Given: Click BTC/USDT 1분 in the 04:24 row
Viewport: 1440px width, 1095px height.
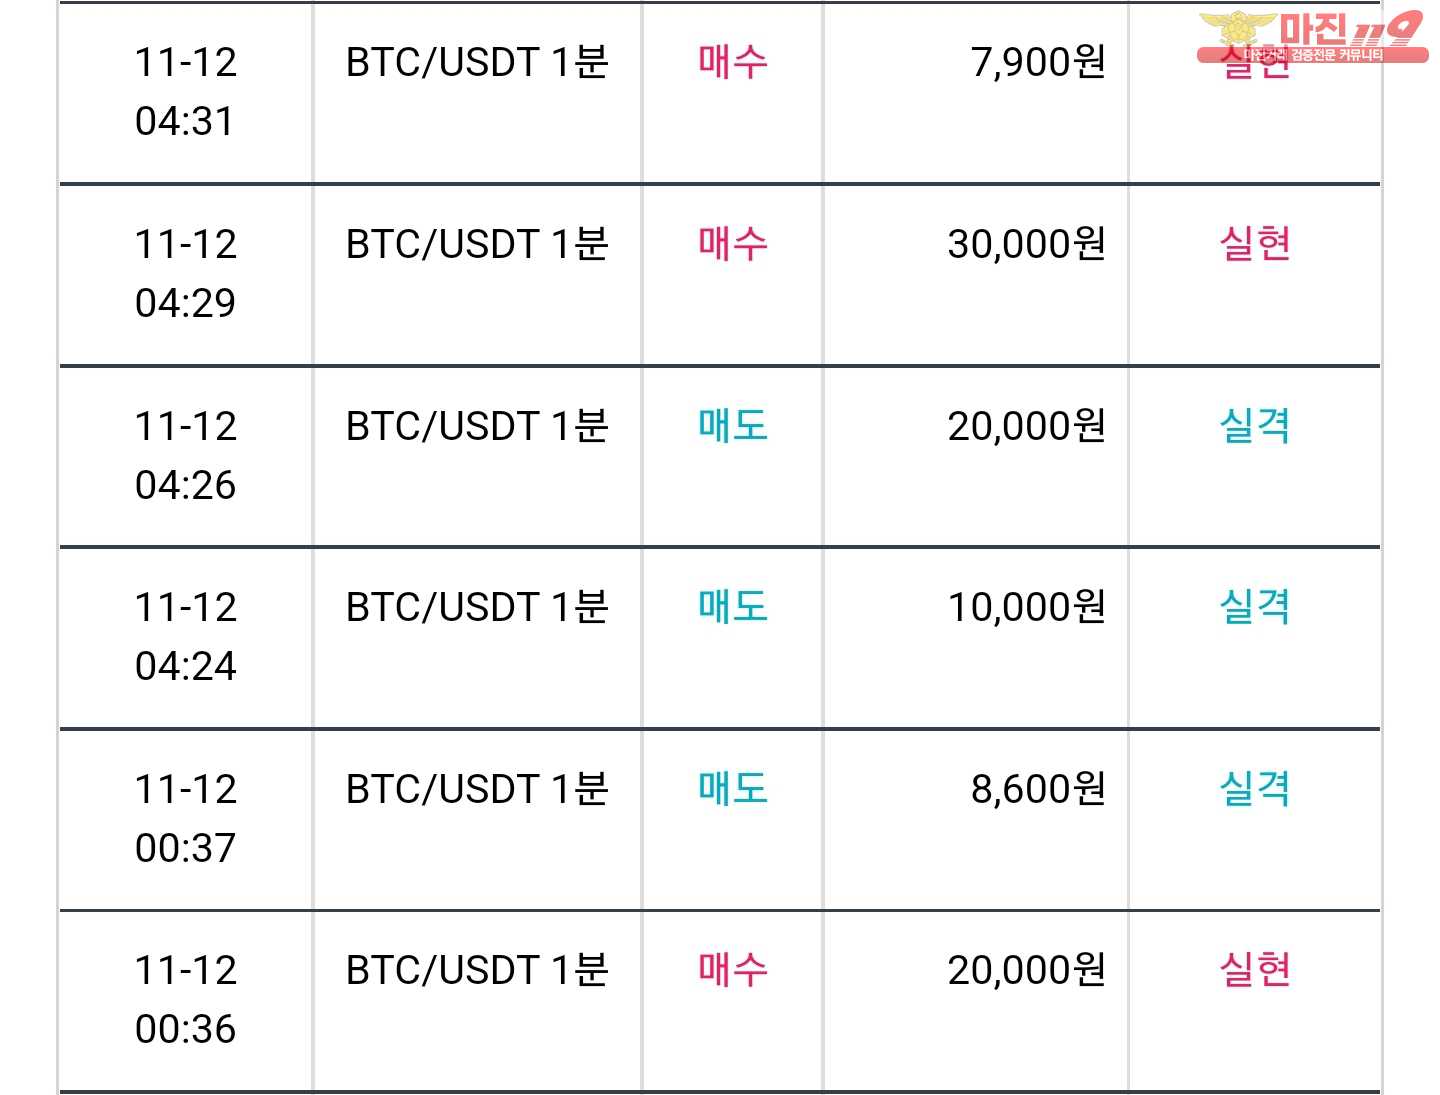Looking at the screenshot, I should click(477, 607).
